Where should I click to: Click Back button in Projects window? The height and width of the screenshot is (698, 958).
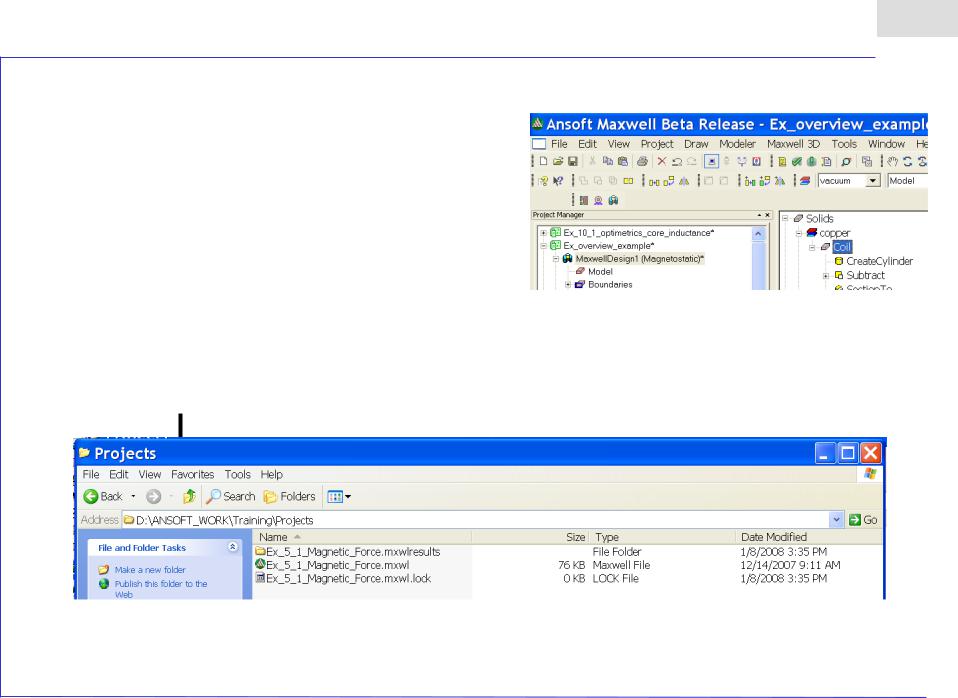(103, 496)
